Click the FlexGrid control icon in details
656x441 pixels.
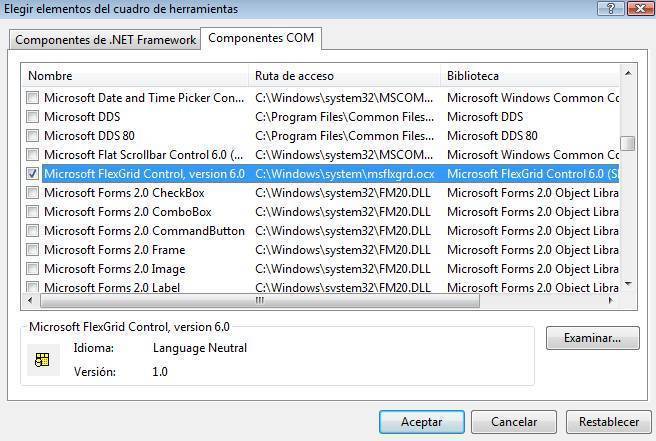click(x=42, y=360)
